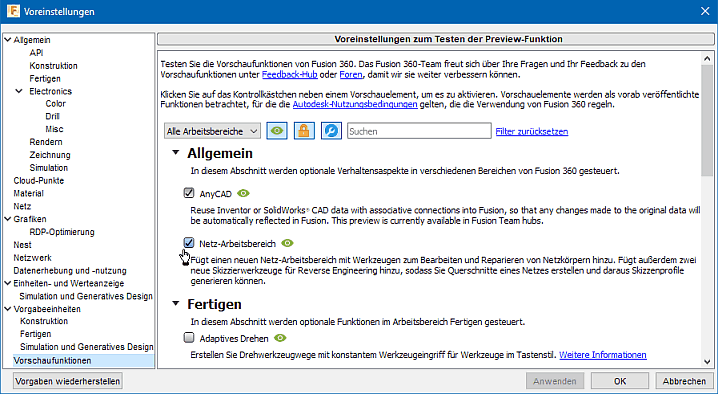The width and height of the screenshot is (718, 394).
Task: Open Netzwerk settings
Action: 32,257
